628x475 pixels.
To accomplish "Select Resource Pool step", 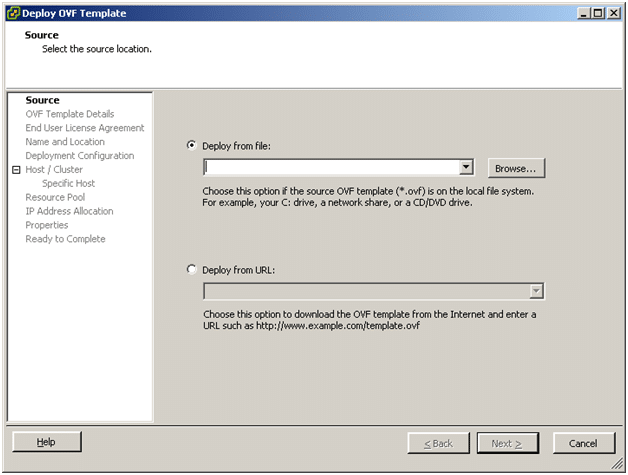I will pos(55,198).
